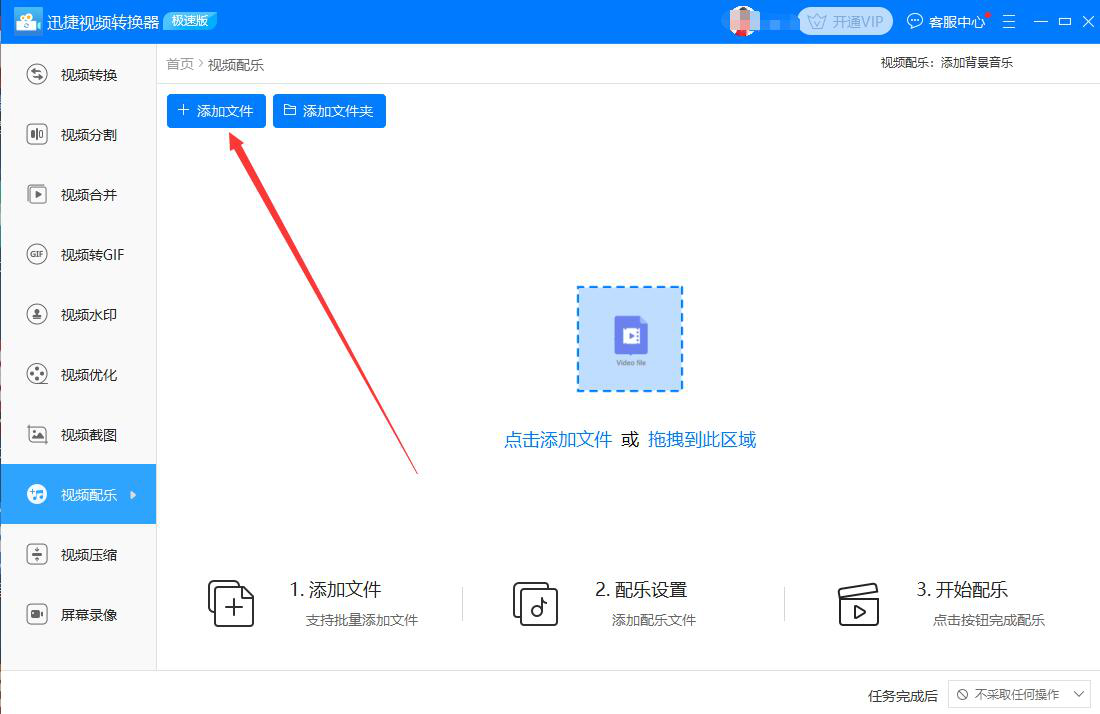Click the 1. 添加文件 step title

pyautogui.click(x=335, y=590)
